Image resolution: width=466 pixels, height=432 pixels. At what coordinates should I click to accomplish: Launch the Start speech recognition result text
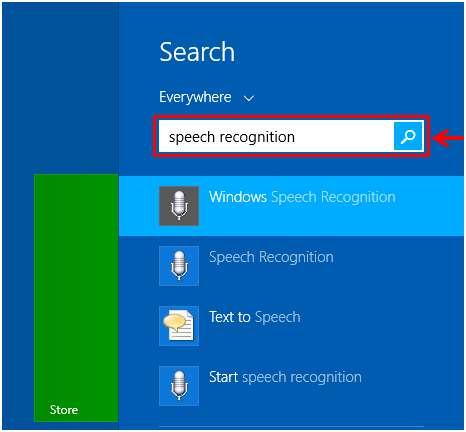pyautogui.click(x=285, y=377)
